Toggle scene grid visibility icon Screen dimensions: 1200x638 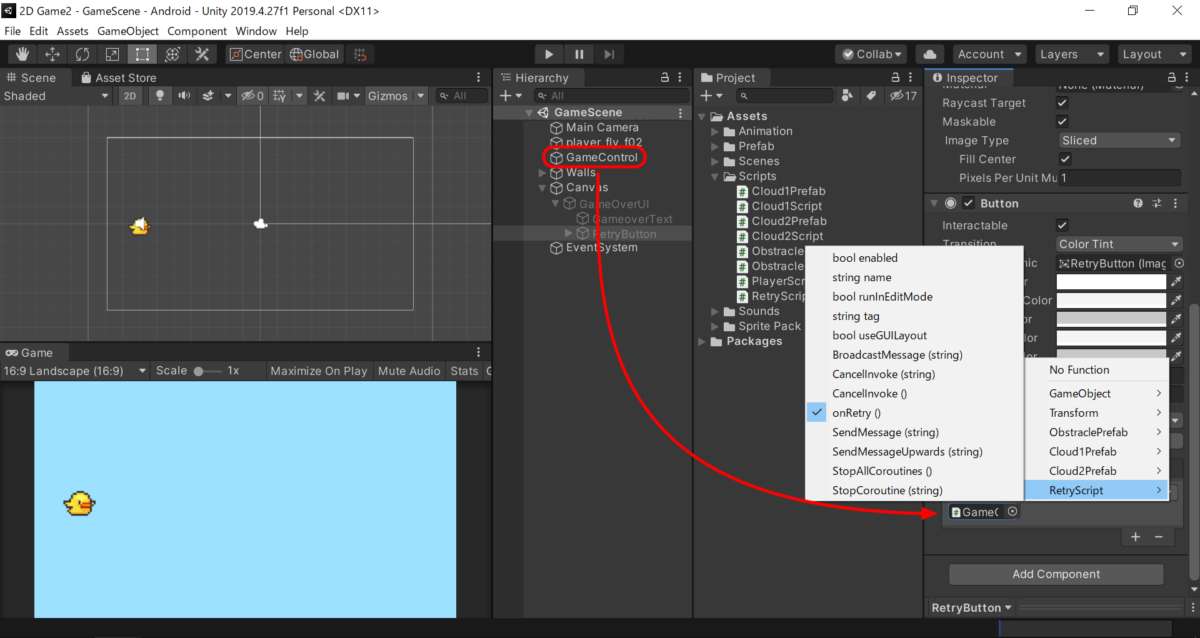(279, 96)
